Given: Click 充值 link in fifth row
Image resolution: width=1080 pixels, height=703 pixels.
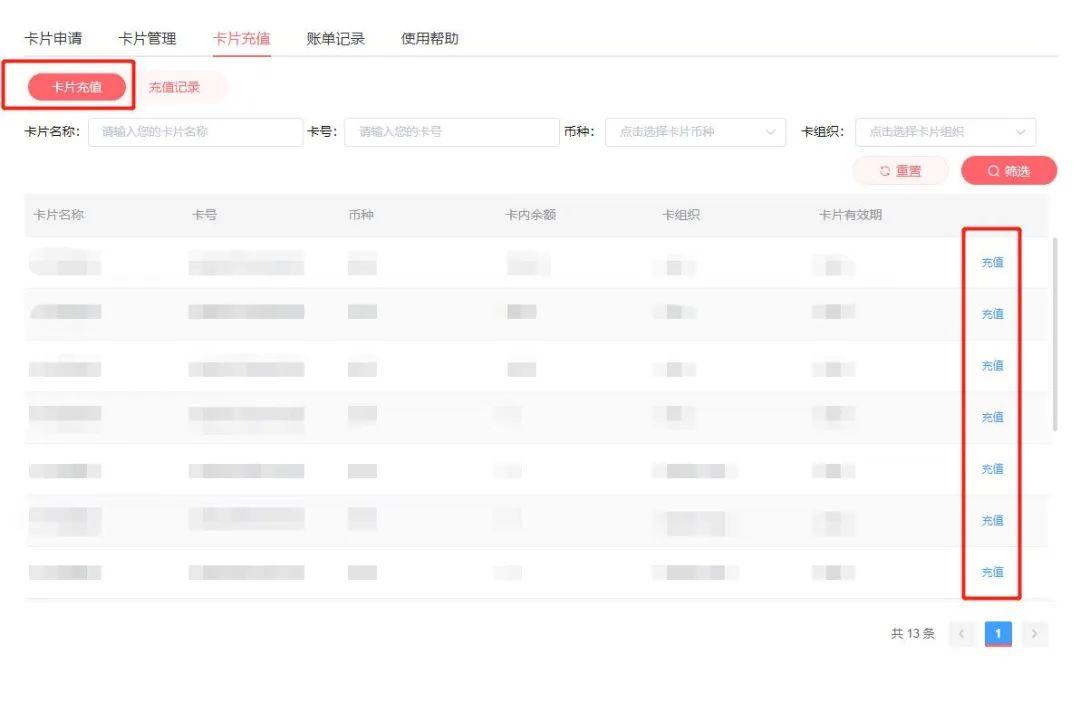Looking at the screenshot, I should click(x=992, y=469).
